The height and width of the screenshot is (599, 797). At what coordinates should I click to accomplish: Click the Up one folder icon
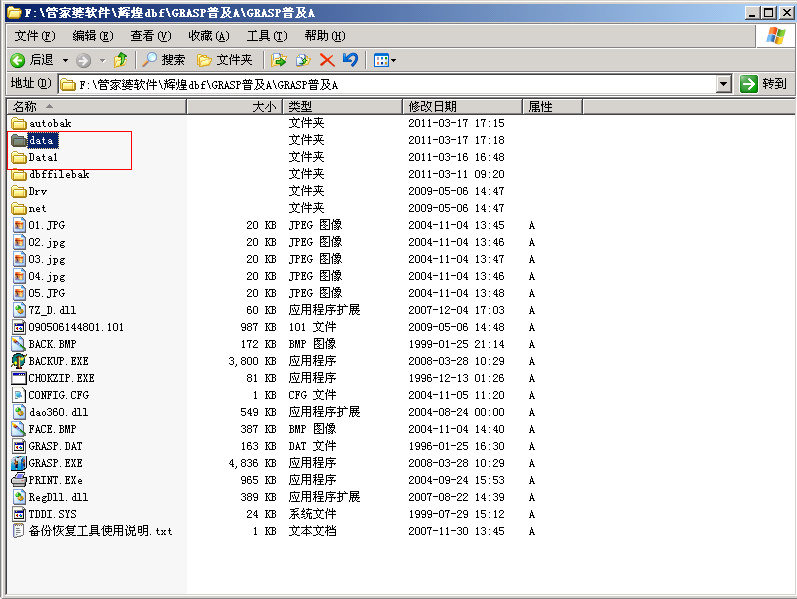(121, 60)
